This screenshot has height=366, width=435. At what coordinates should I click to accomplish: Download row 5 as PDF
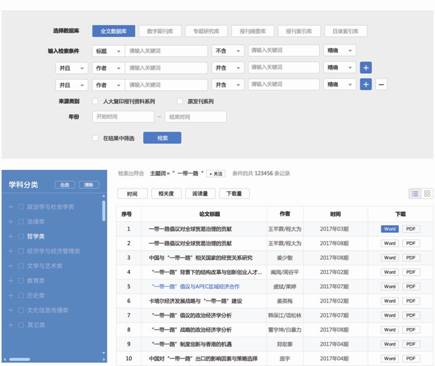pyautogui.click(x=411, y=287)
